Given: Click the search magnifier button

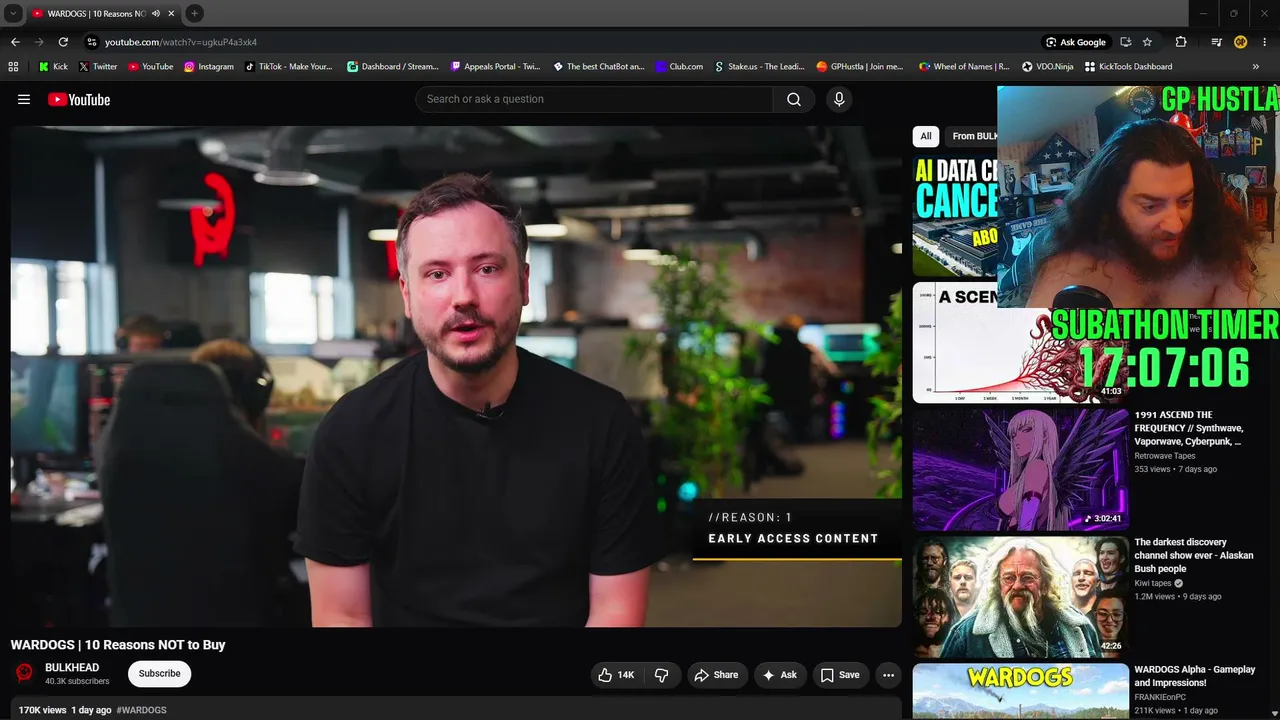Looking at the screenshot, I should pyautogui.click(x=794, y=99).
